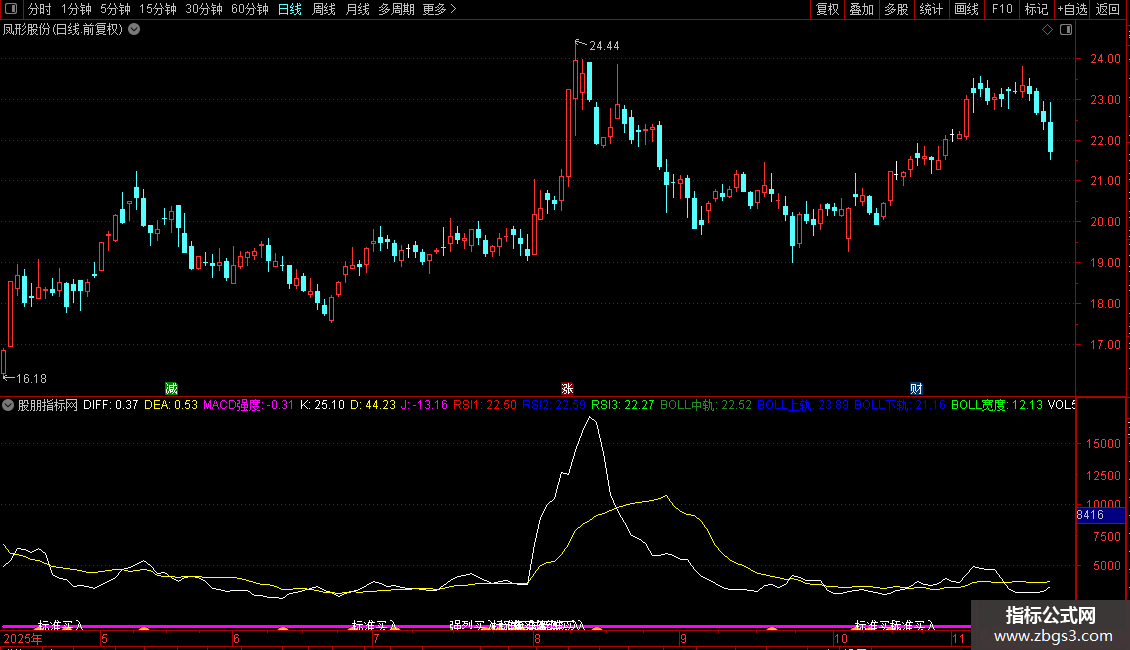Screen dimensions: 1130x650
Task: Switch to the 分时 intraday tab
Action: click(x=39, y=10)
